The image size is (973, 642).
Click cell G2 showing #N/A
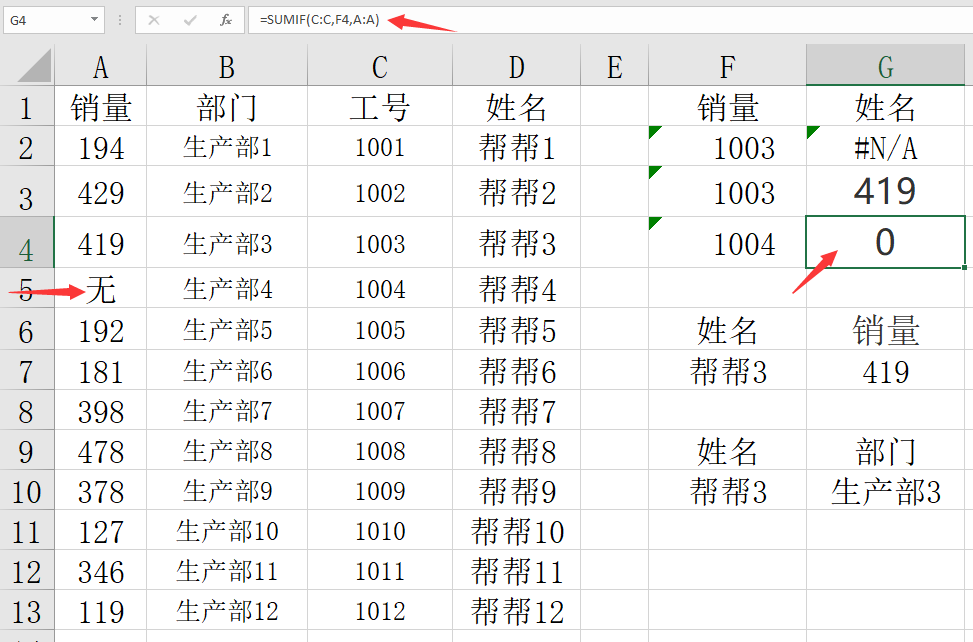point(886,146)
